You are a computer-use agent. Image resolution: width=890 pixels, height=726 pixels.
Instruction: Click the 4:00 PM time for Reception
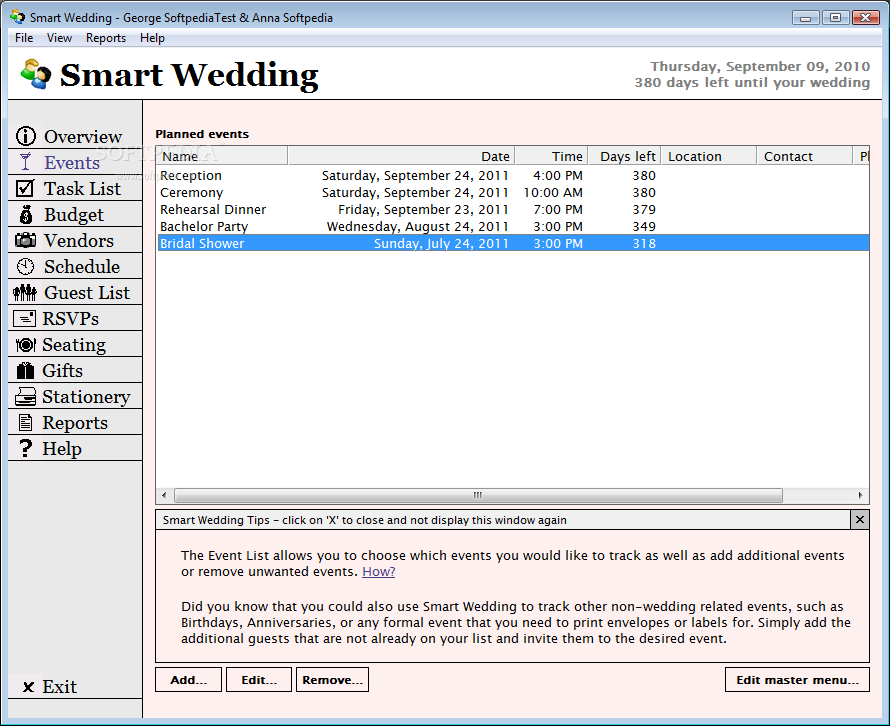[558, 175]
